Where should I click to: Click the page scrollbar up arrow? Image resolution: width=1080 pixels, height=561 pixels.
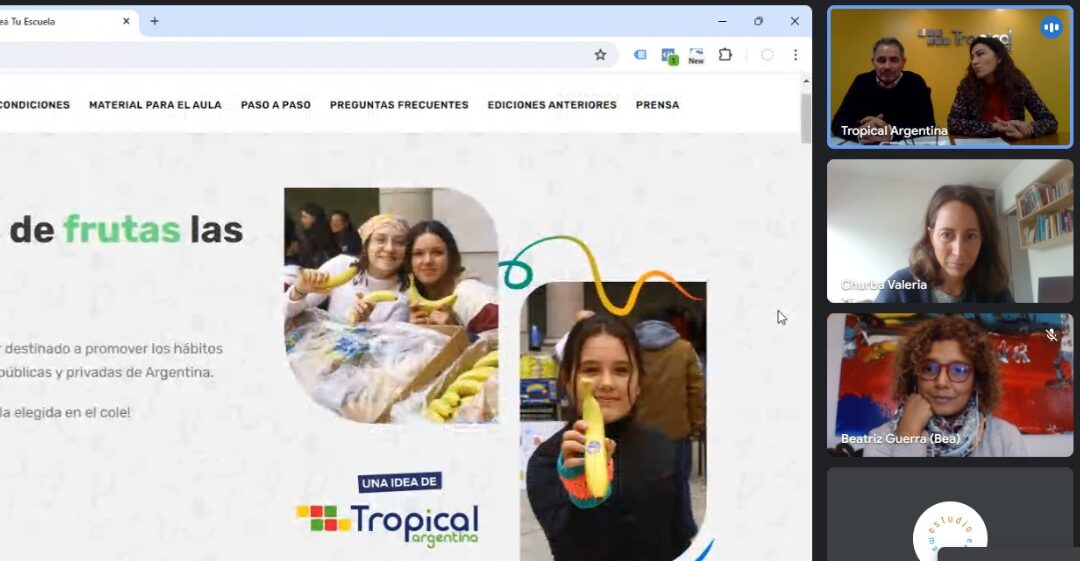pos(805,81)
